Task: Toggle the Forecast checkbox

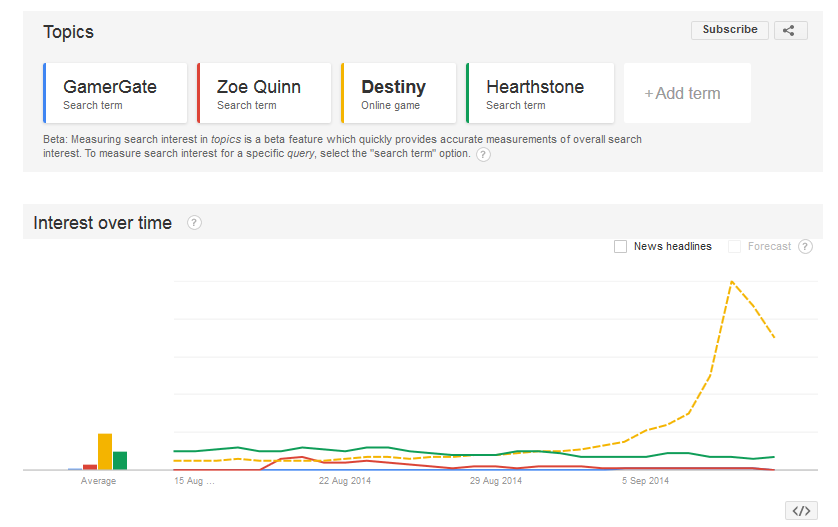Action: point(735,246)
